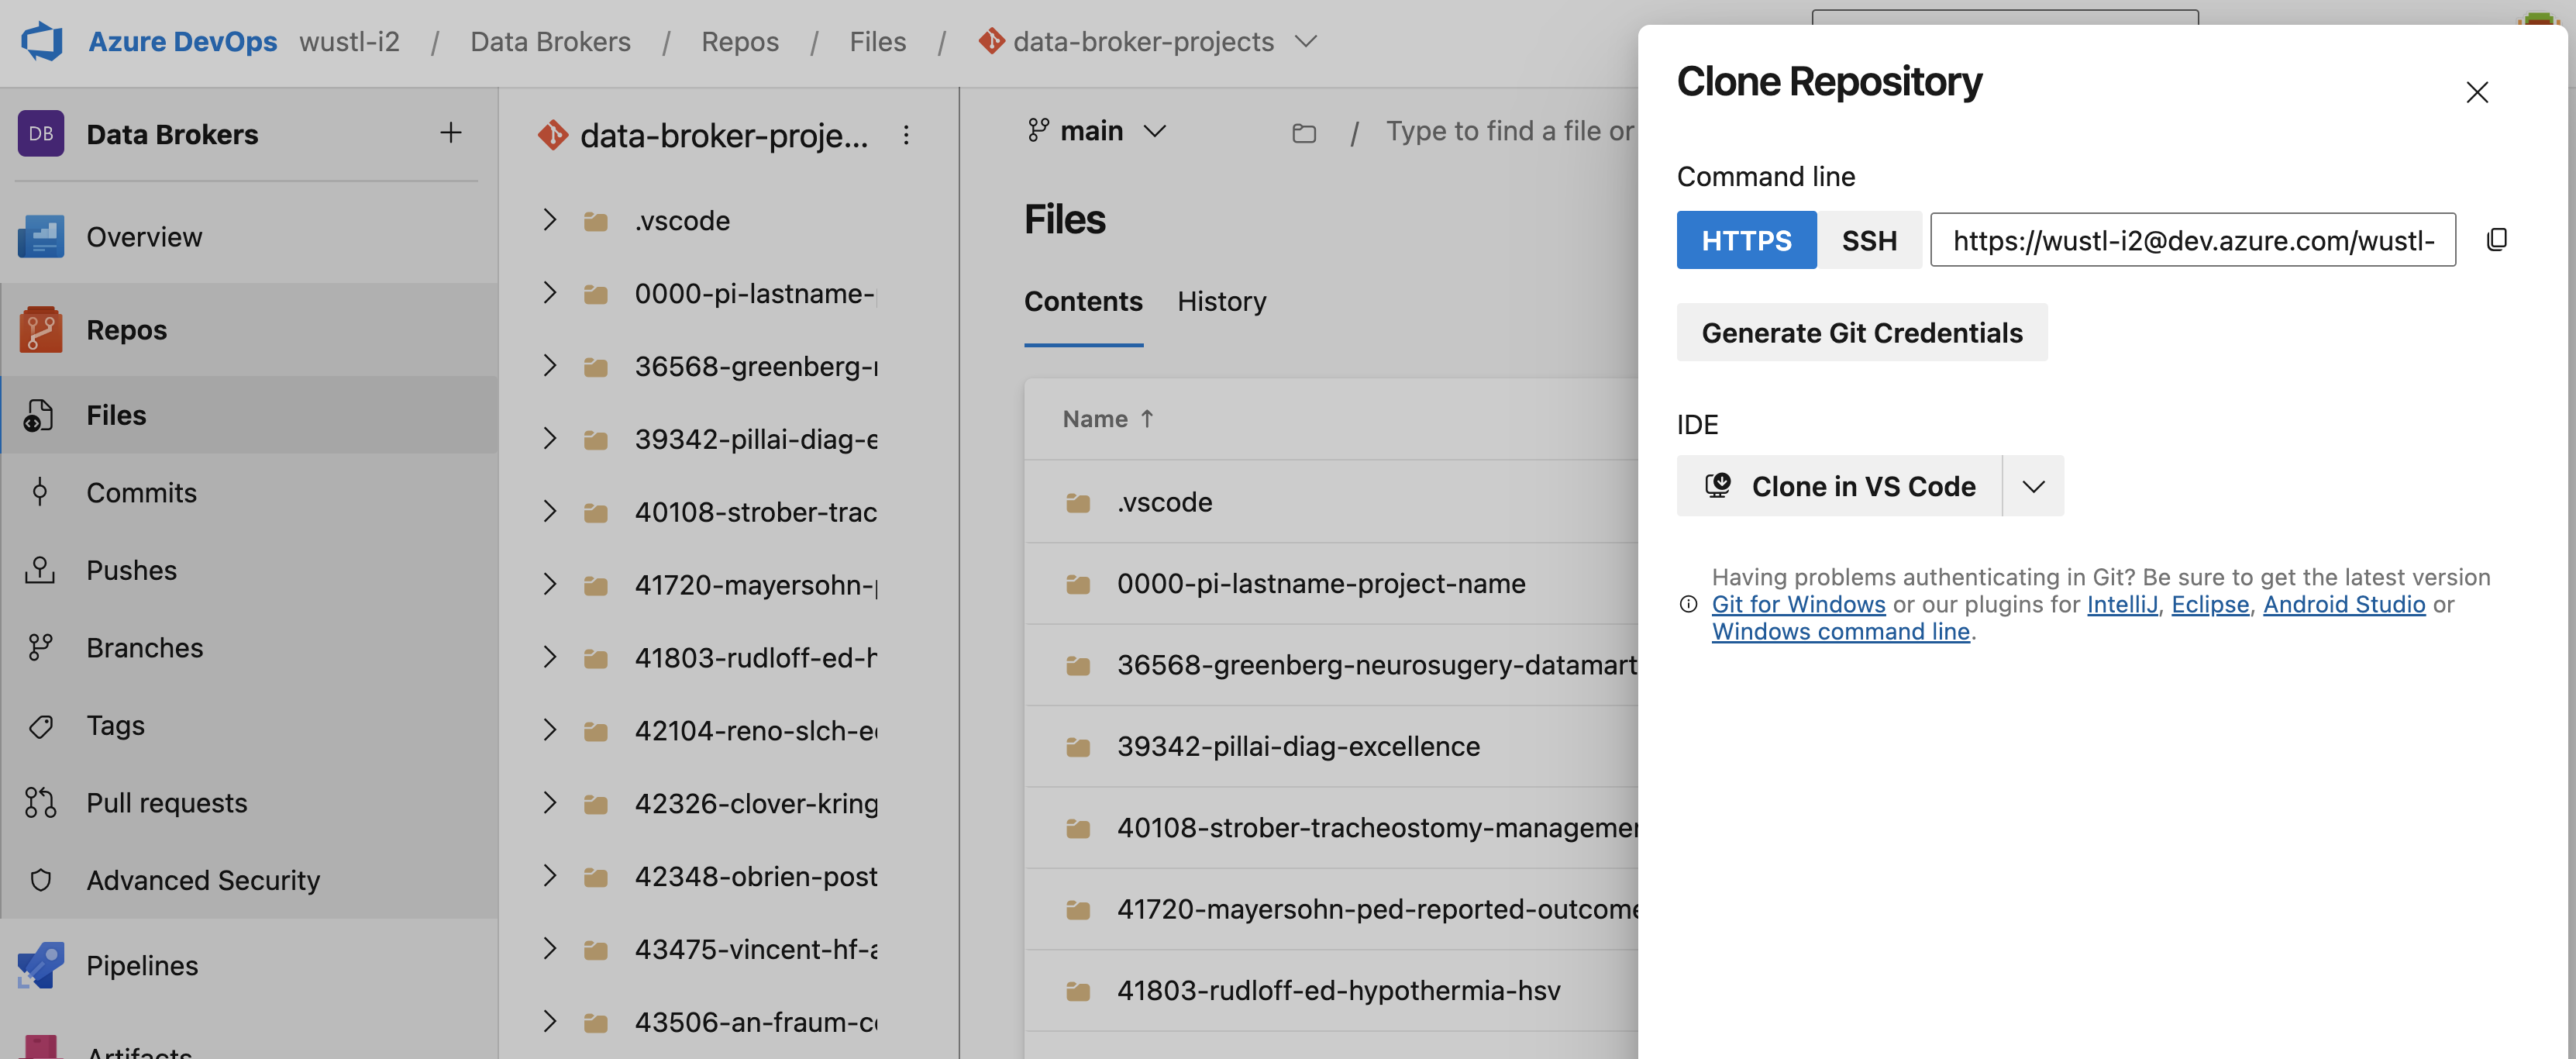
Task: Click the repo icon beside tree header
Action: click(552, 134)
